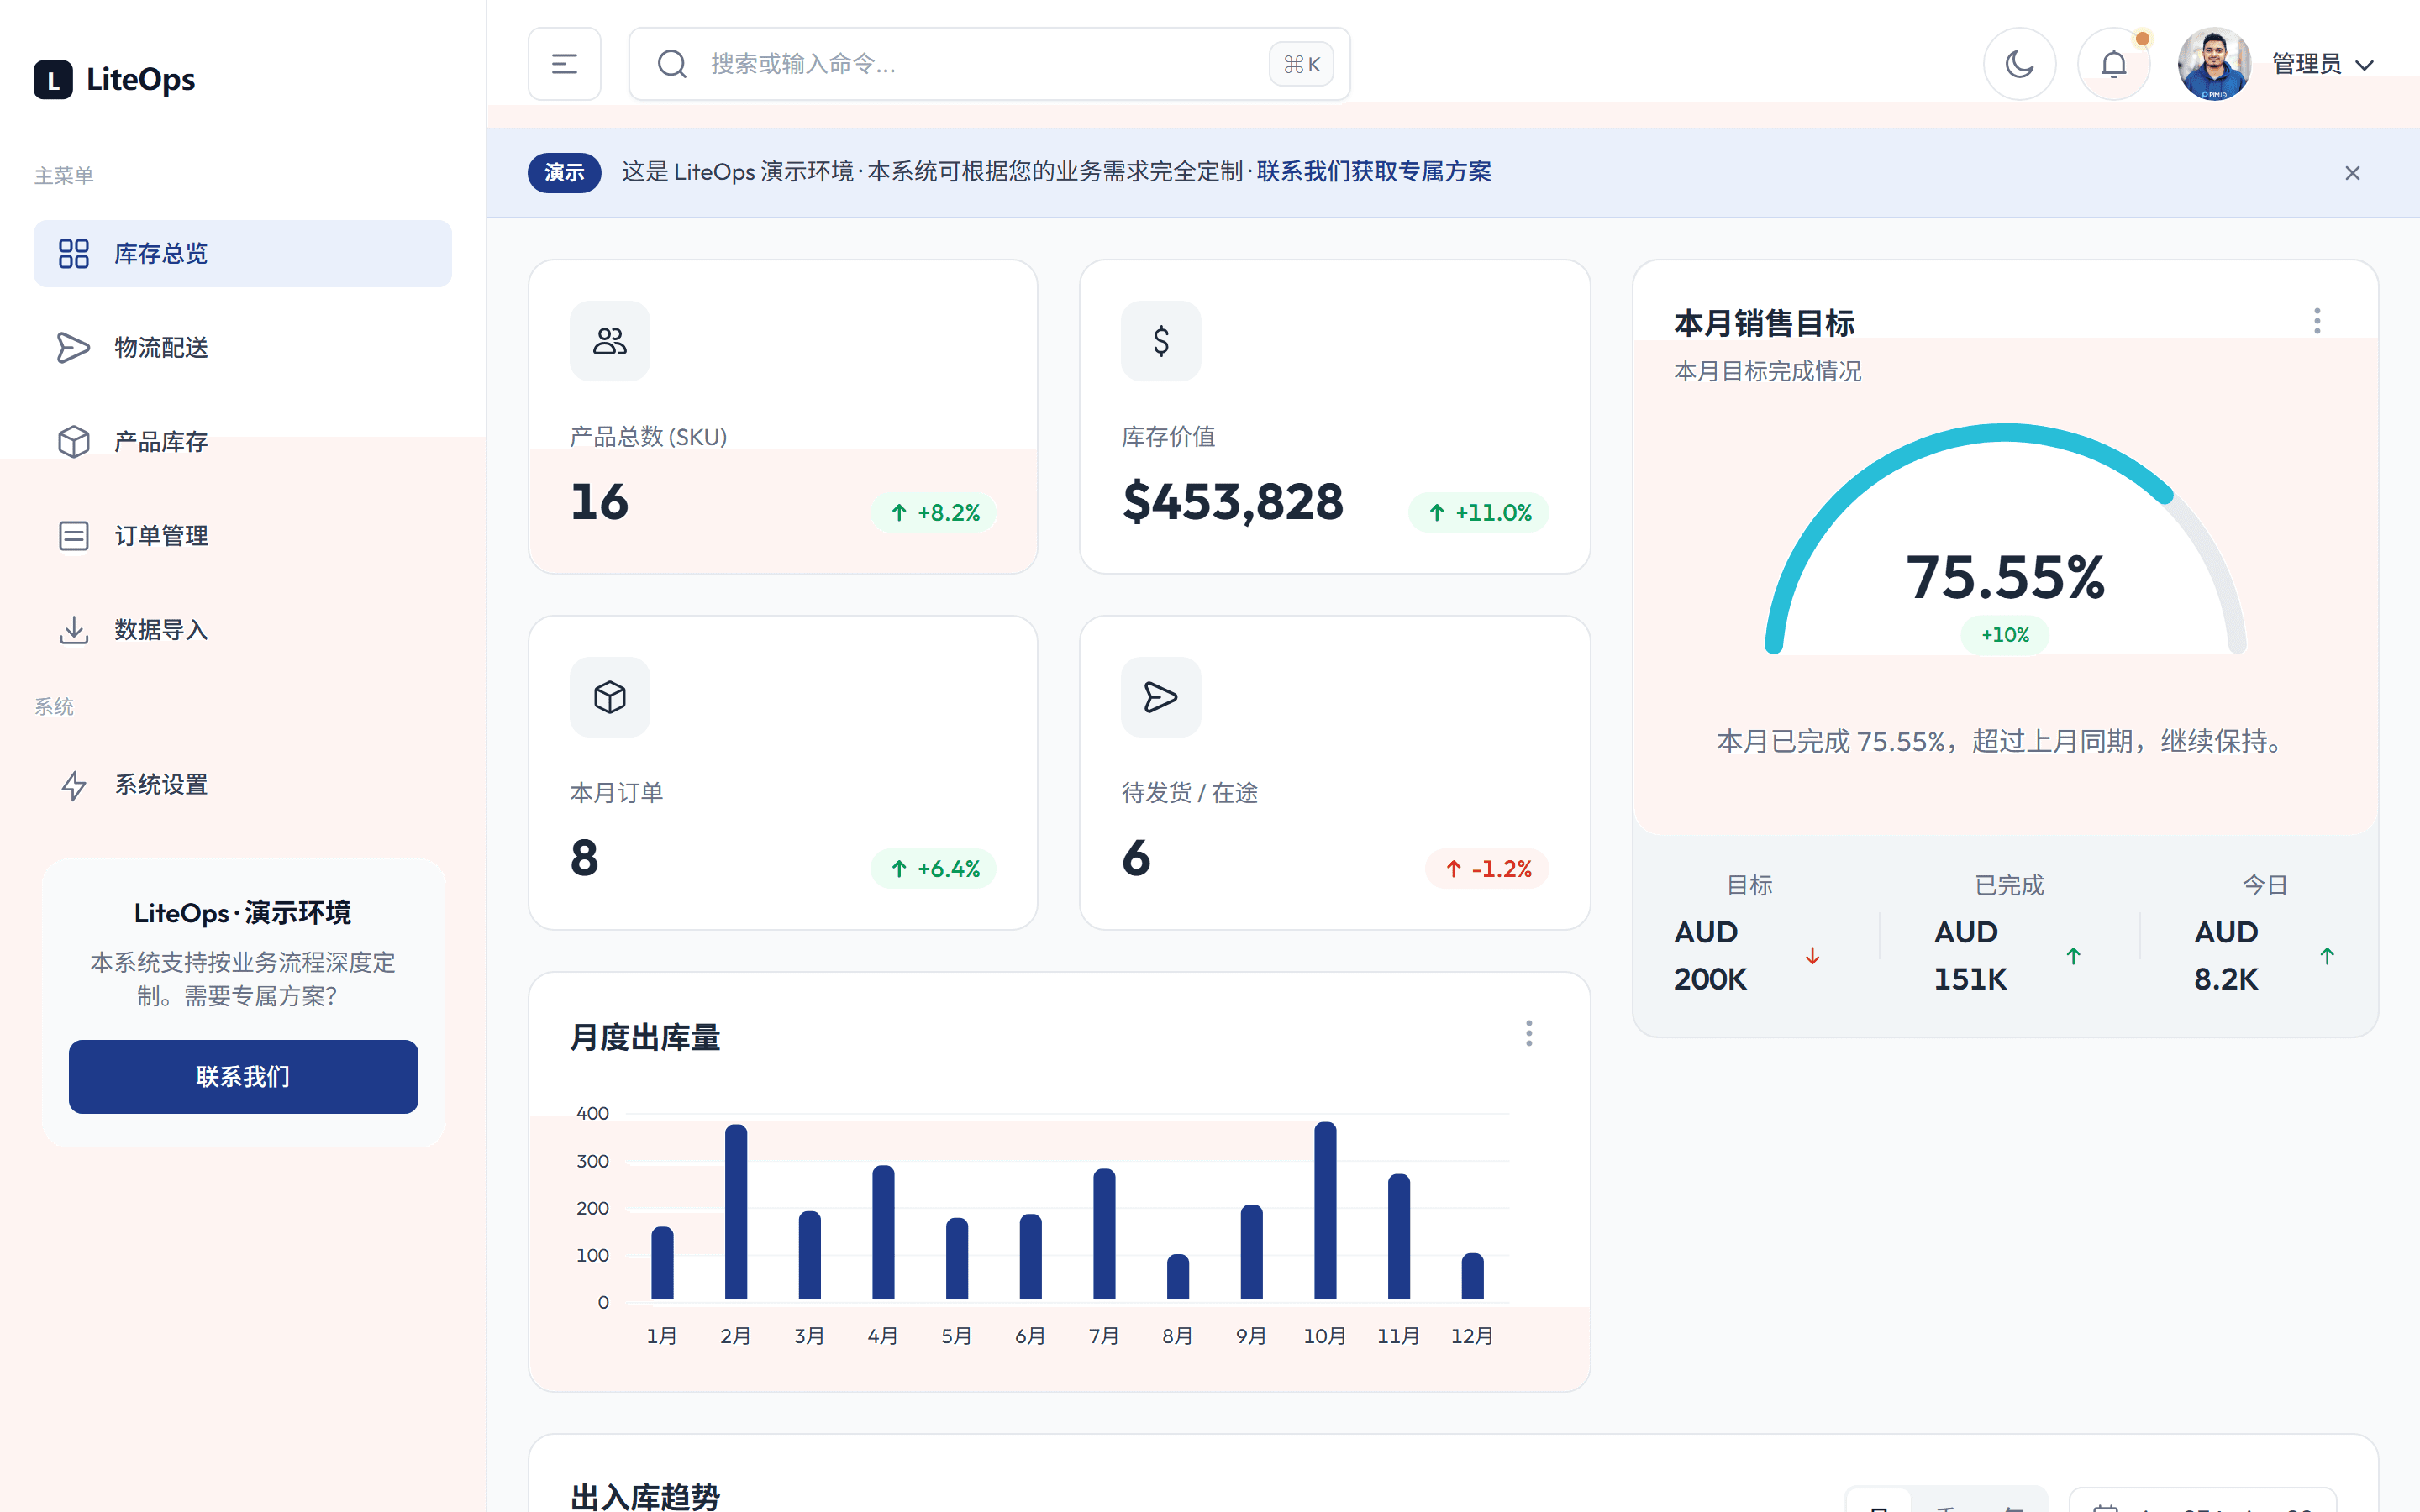Viewport: 2420px width, 1512px height.
Task: Click the search magnifier icon
Action: 671,63
